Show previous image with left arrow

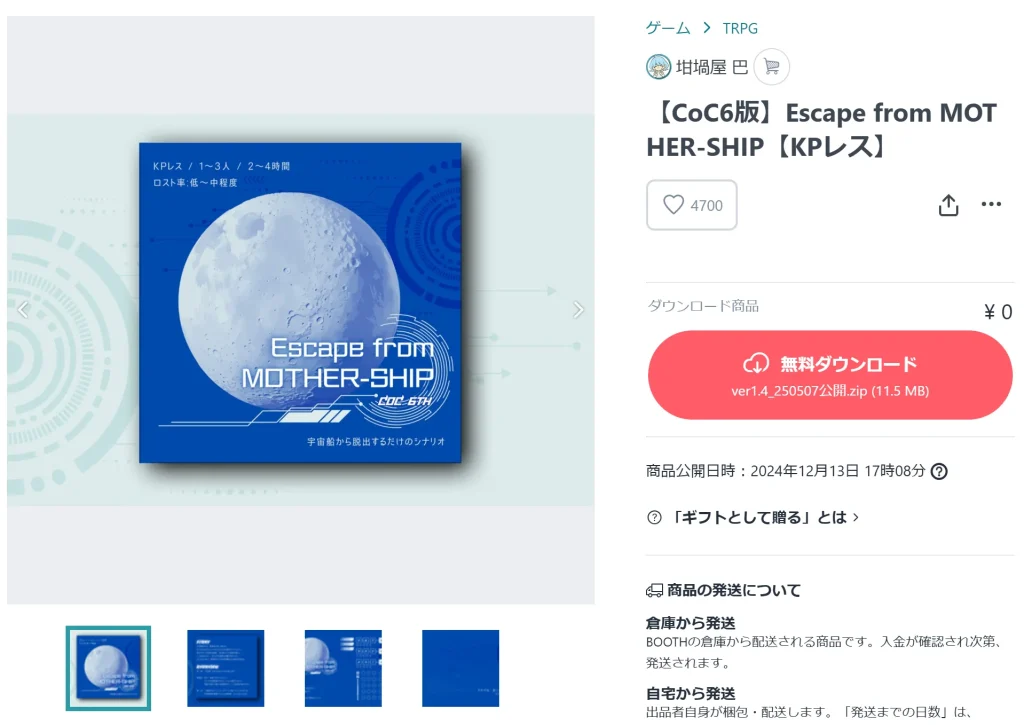tap(24, 310)
